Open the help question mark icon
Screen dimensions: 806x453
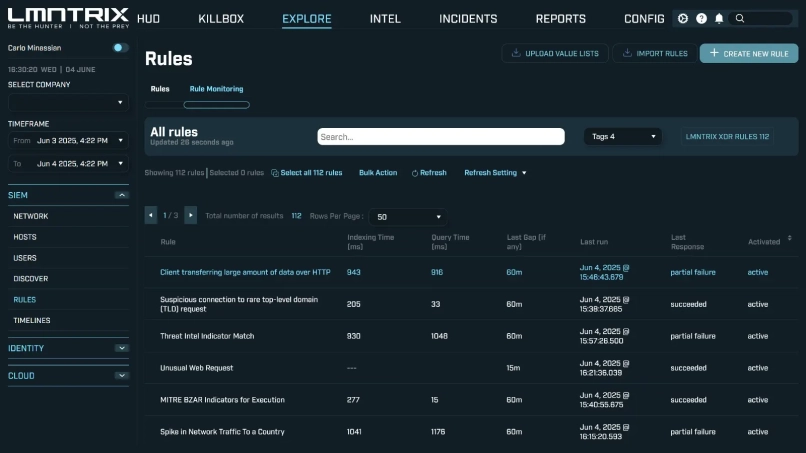click(701, 19)
